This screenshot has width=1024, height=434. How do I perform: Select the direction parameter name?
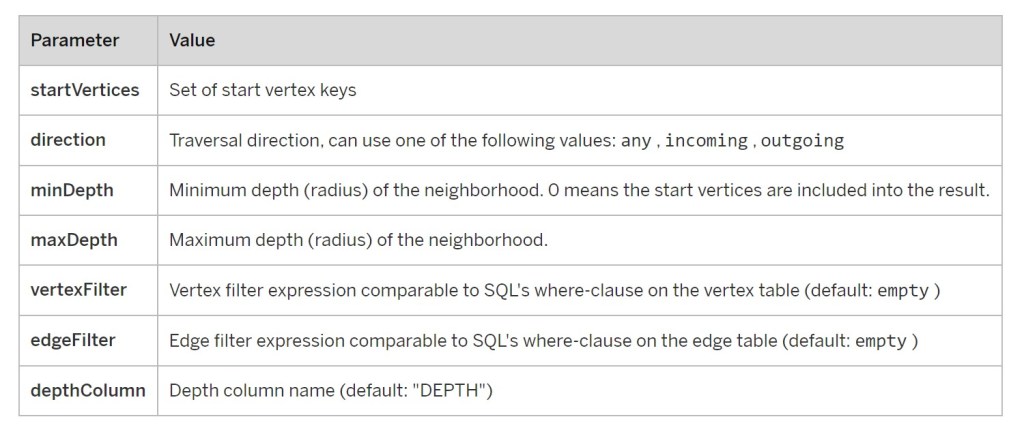tap(68, 140)
